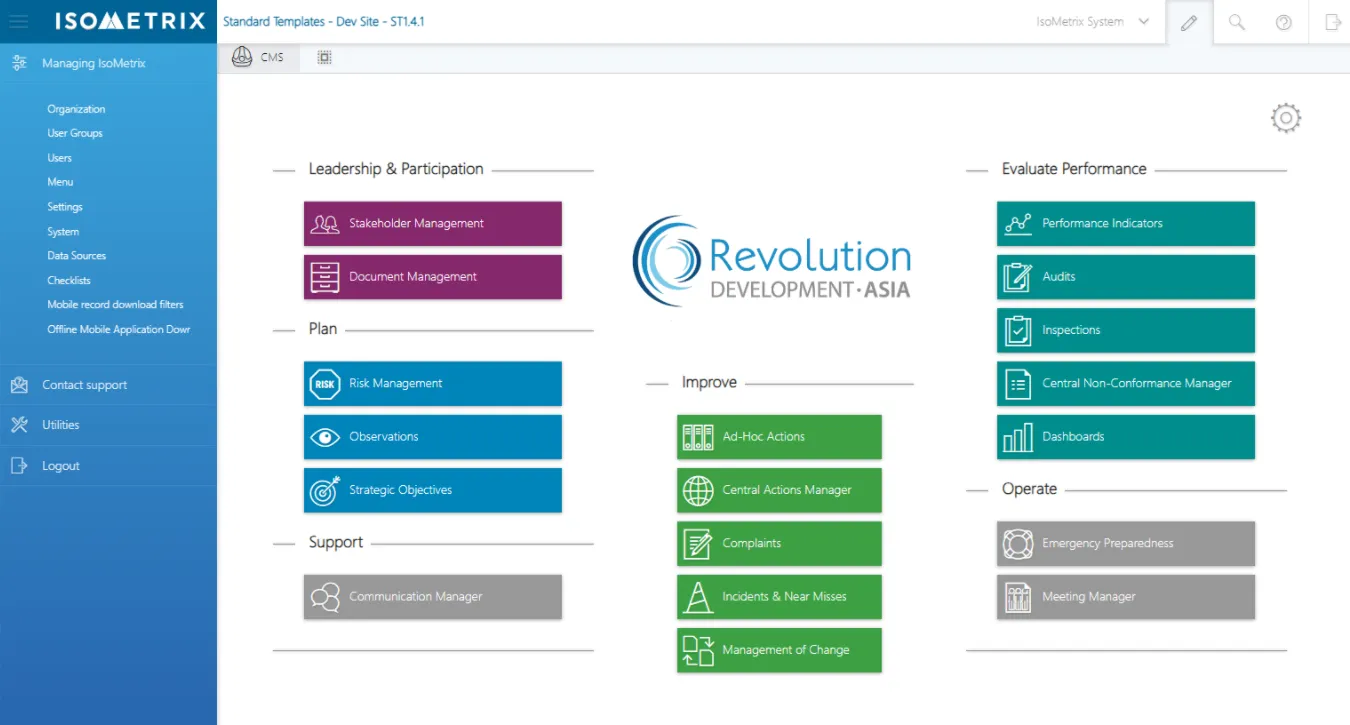
Task: Click the CMS helmet icon
Action: (x=241, y=57)
